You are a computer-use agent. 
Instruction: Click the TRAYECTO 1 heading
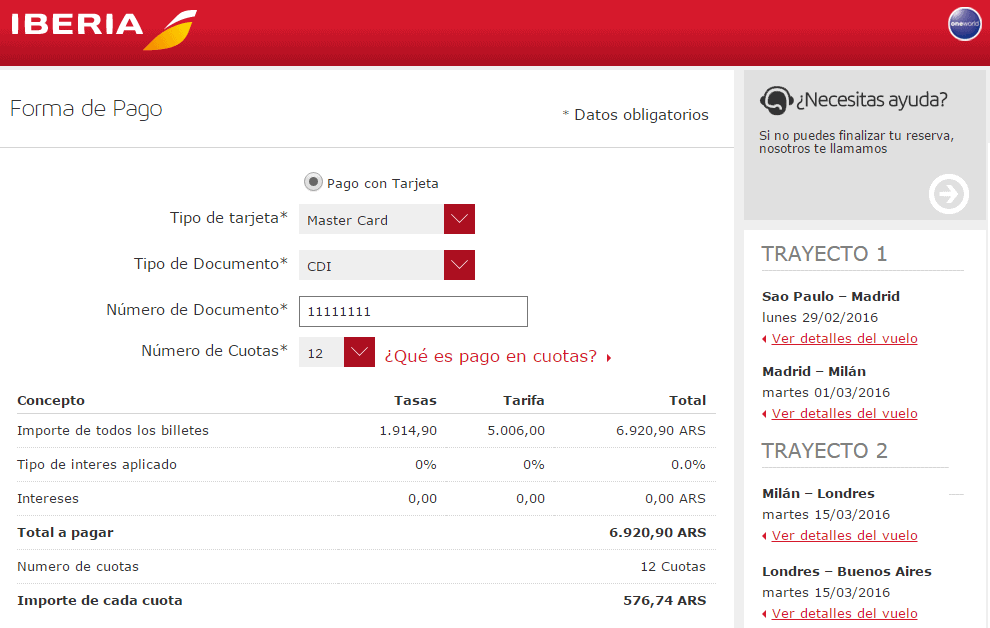click(x=824, y=254)
